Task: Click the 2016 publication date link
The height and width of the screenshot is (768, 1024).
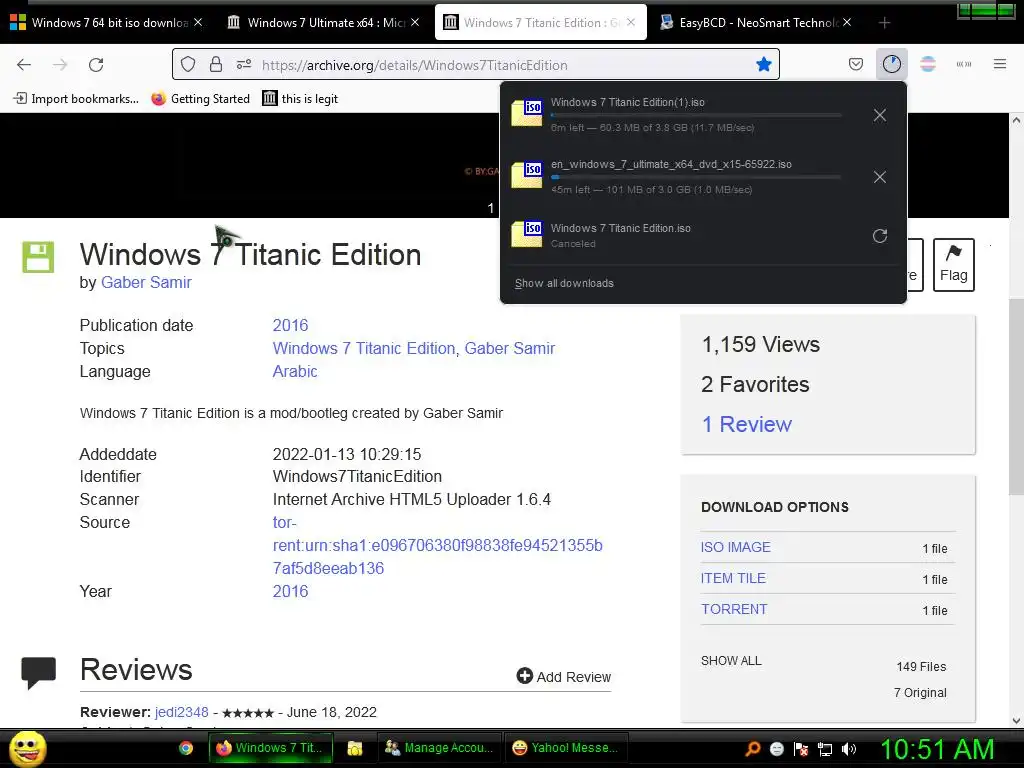Action: pyautogui.click(x=290, y=325)
